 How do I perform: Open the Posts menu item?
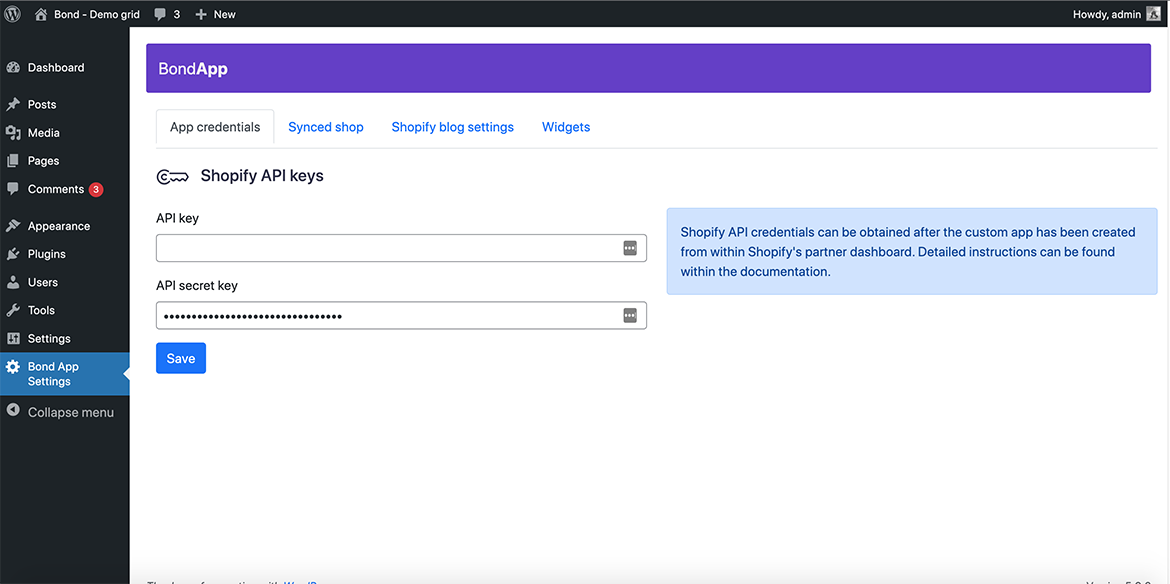tap(65, 104)
